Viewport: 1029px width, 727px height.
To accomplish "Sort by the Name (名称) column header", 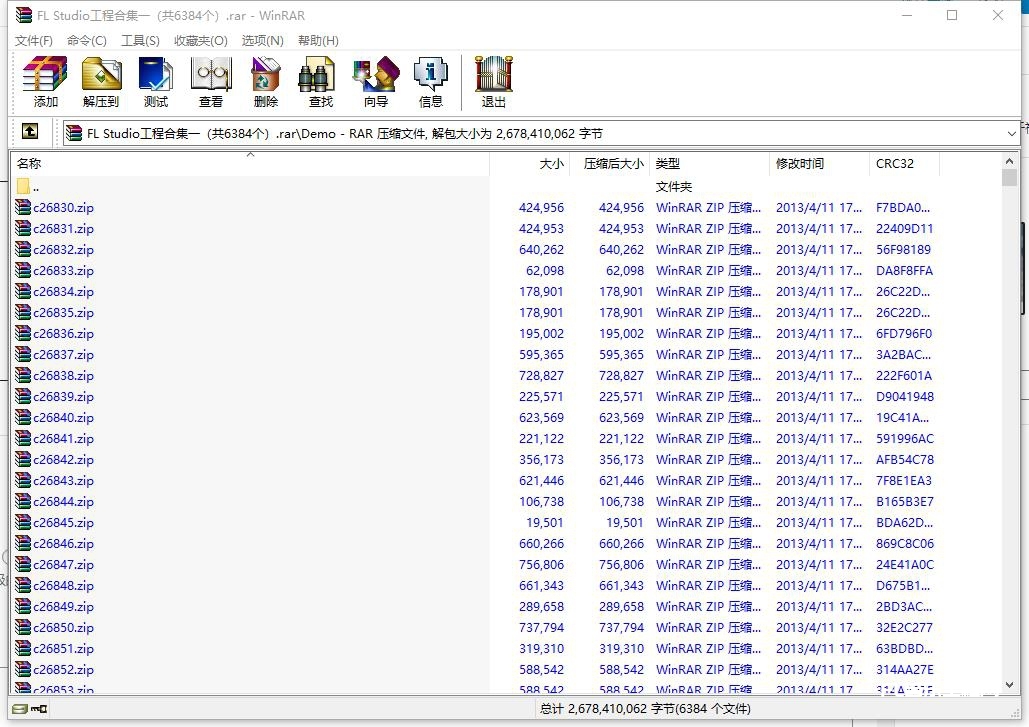I will click(250, 163).
